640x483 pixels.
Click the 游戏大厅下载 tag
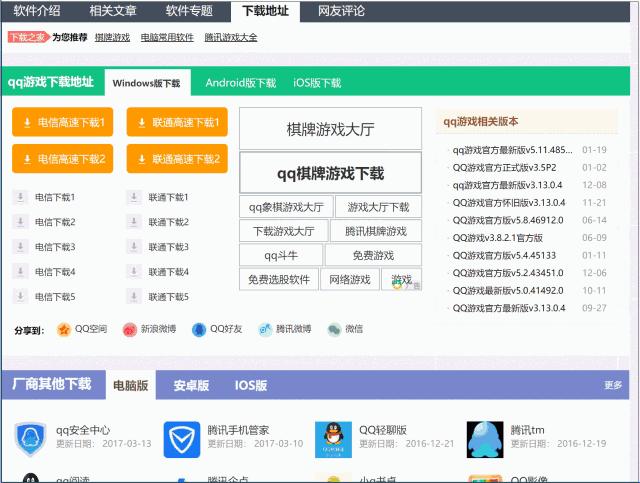pos(378,207)
